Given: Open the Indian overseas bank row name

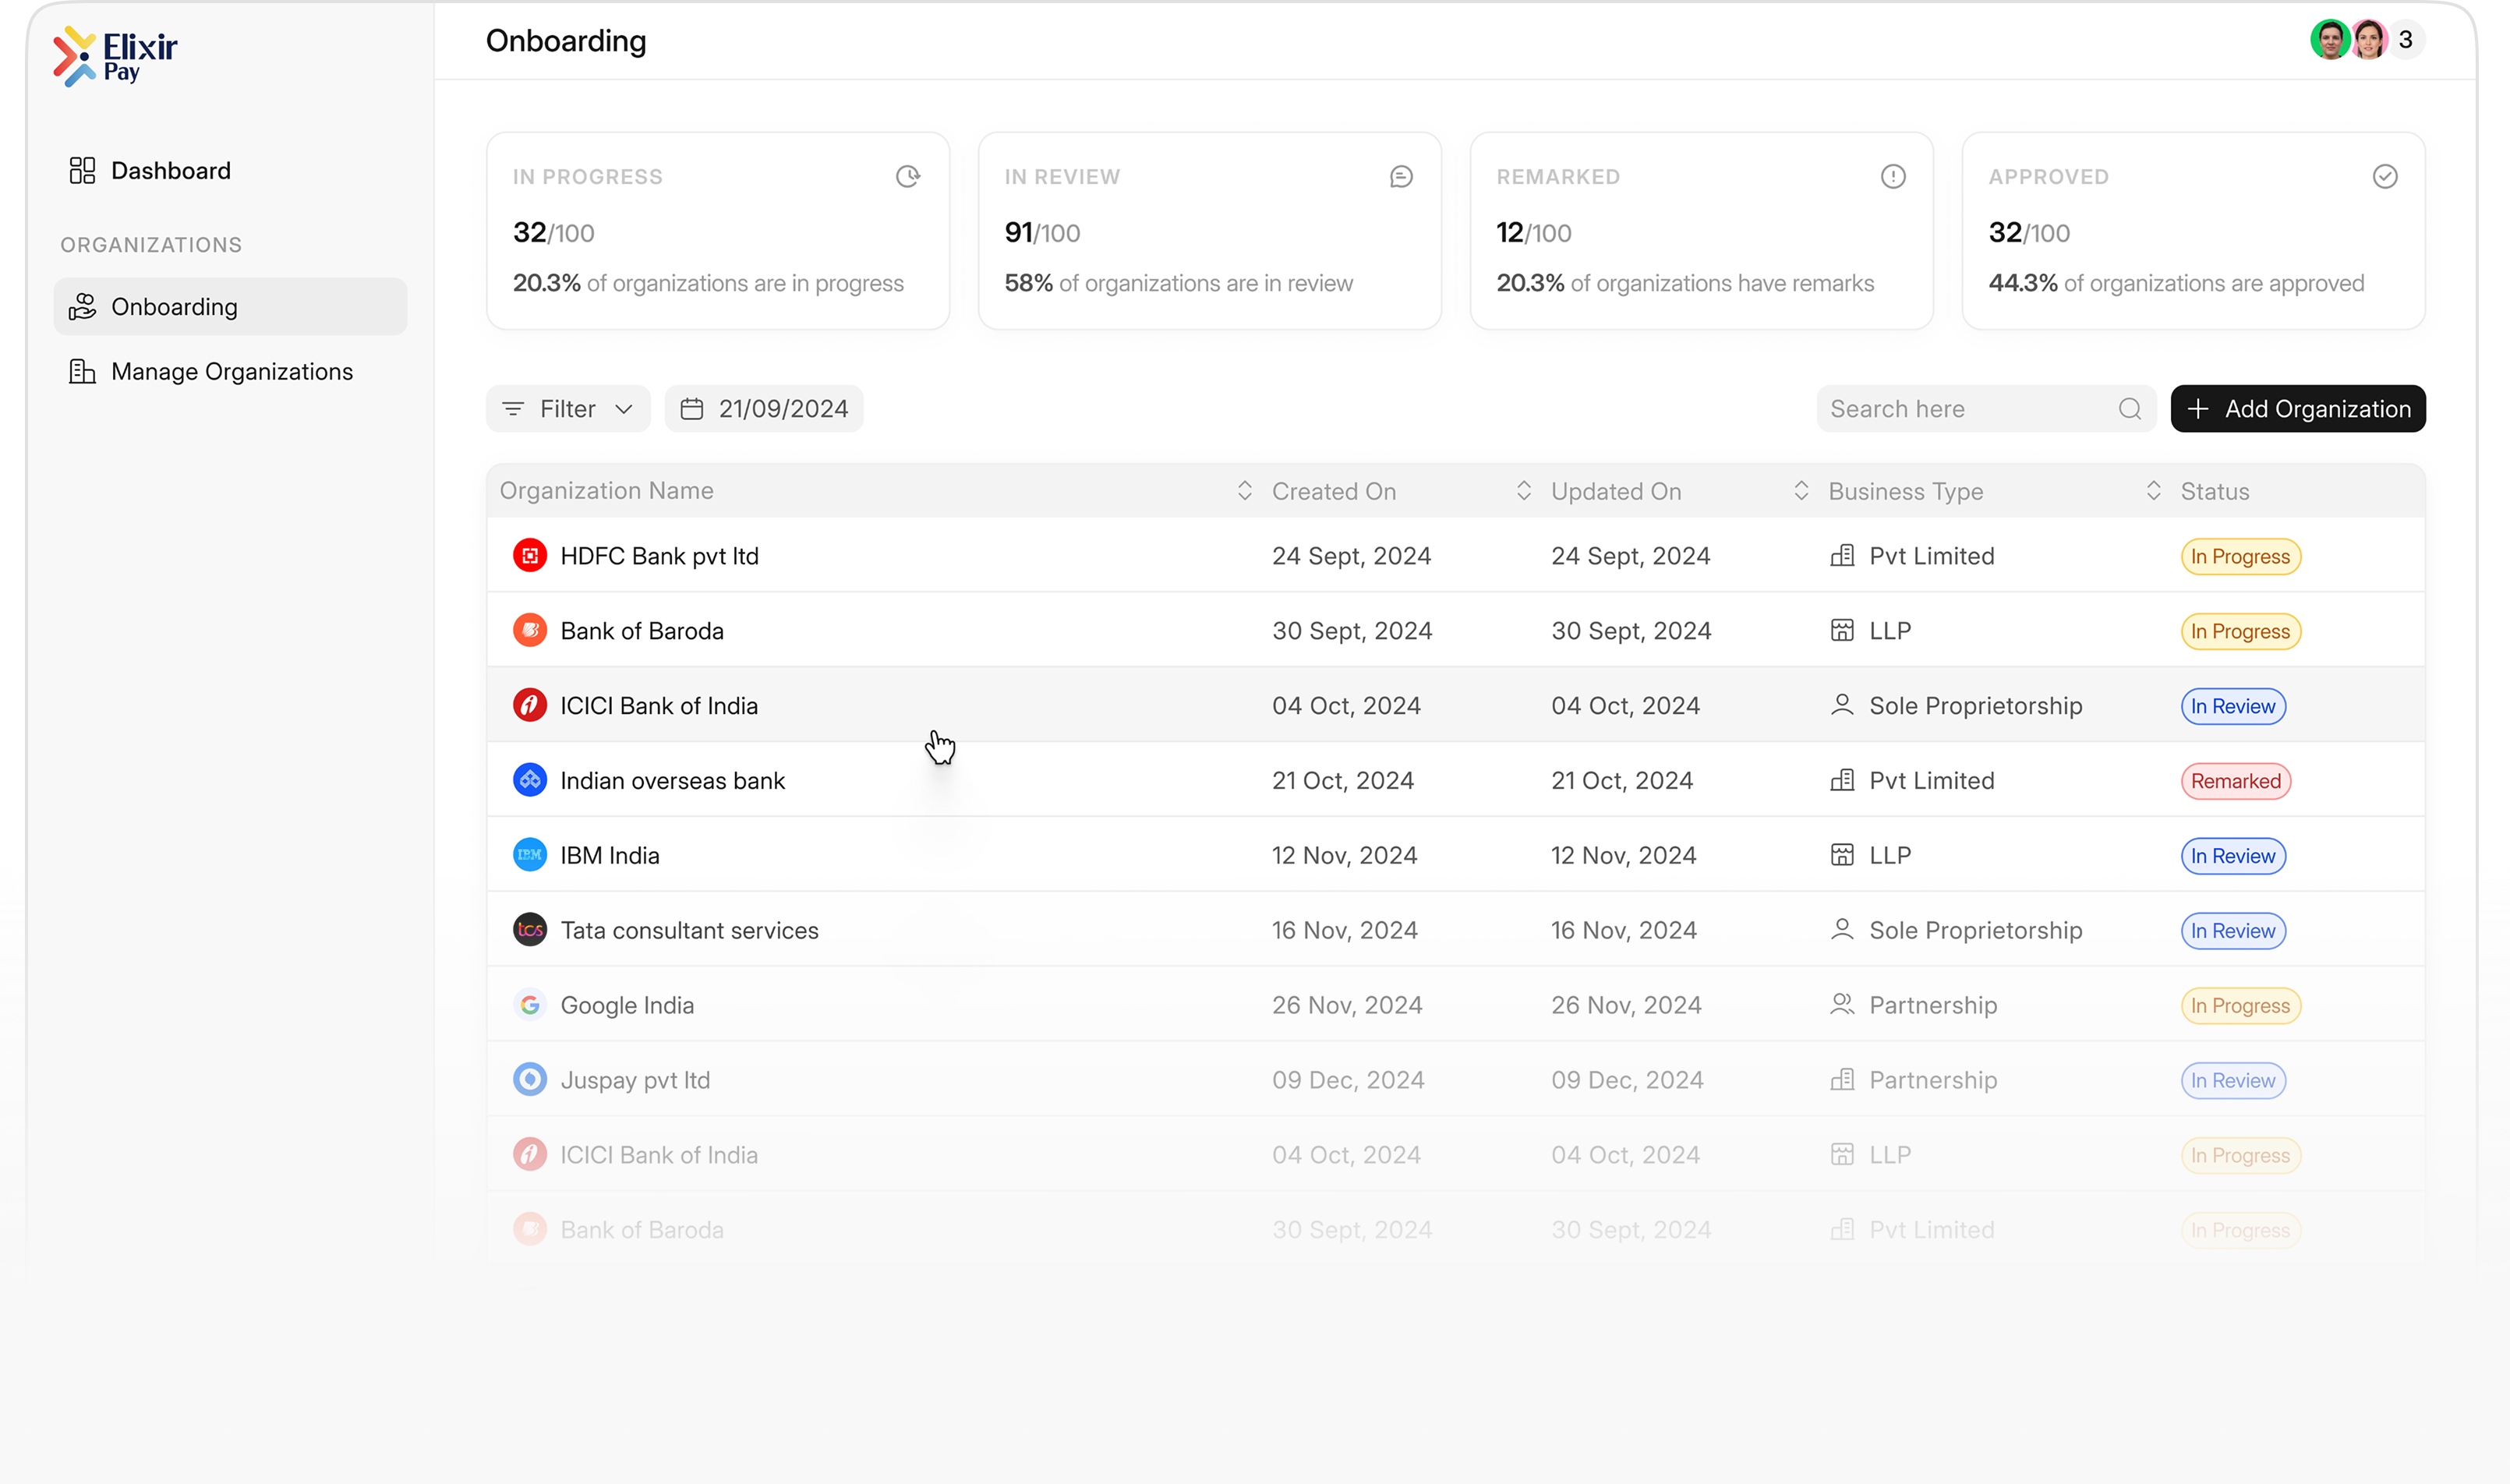Looking at the screenshot, I should tap(672, 781).
